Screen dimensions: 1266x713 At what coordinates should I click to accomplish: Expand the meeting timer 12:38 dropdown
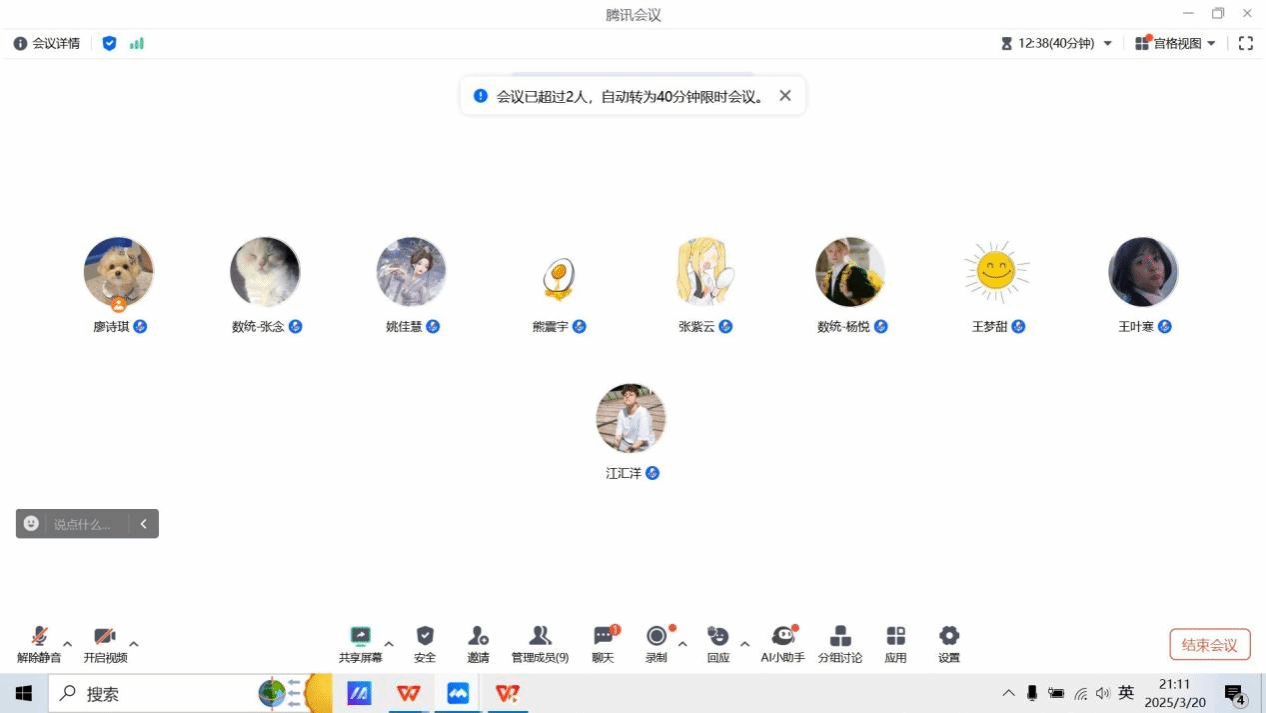[x=1107, y=44]
